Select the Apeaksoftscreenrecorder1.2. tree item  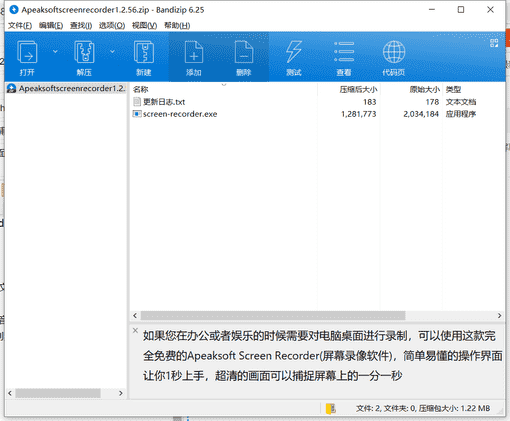coord(66,88)
